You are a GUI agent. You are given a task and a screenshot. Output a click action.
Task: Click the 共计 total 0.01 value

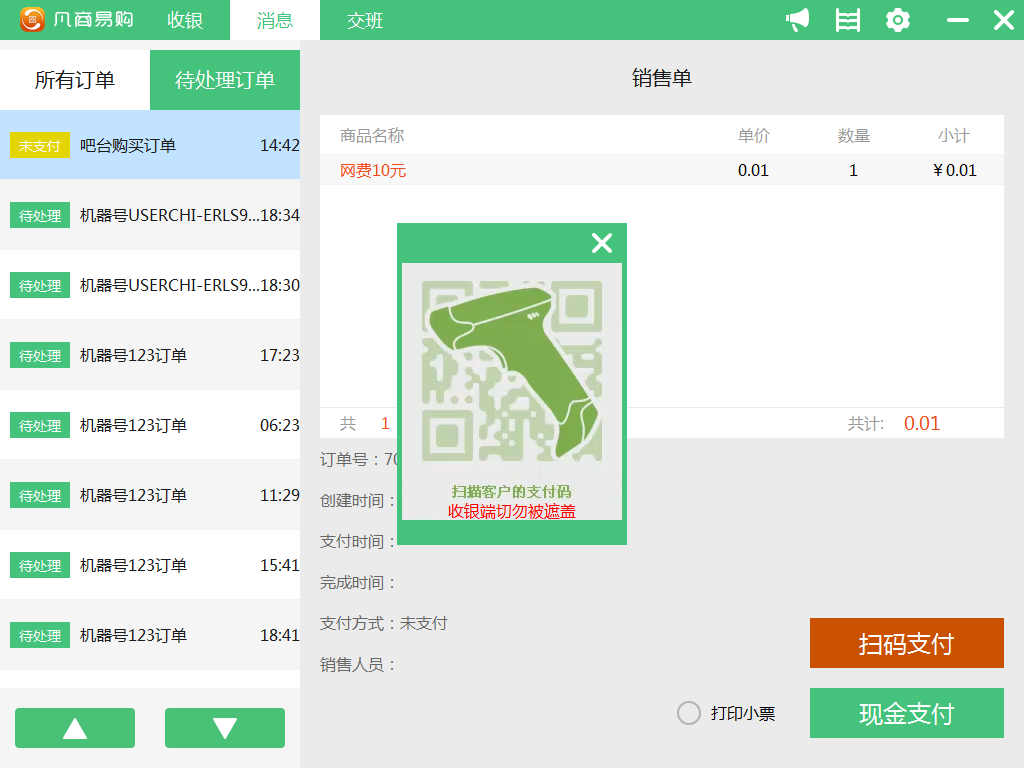(921, 423)
